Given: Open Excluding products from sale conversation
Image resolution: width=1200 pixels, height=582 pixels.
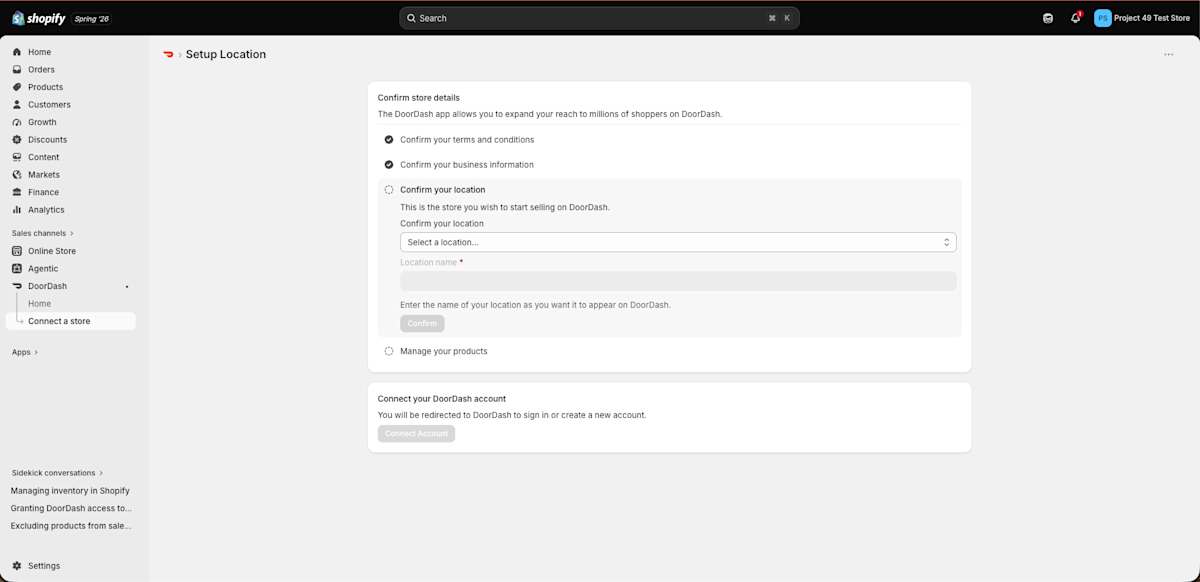Looking at the screenshot, I should (71, 525).
